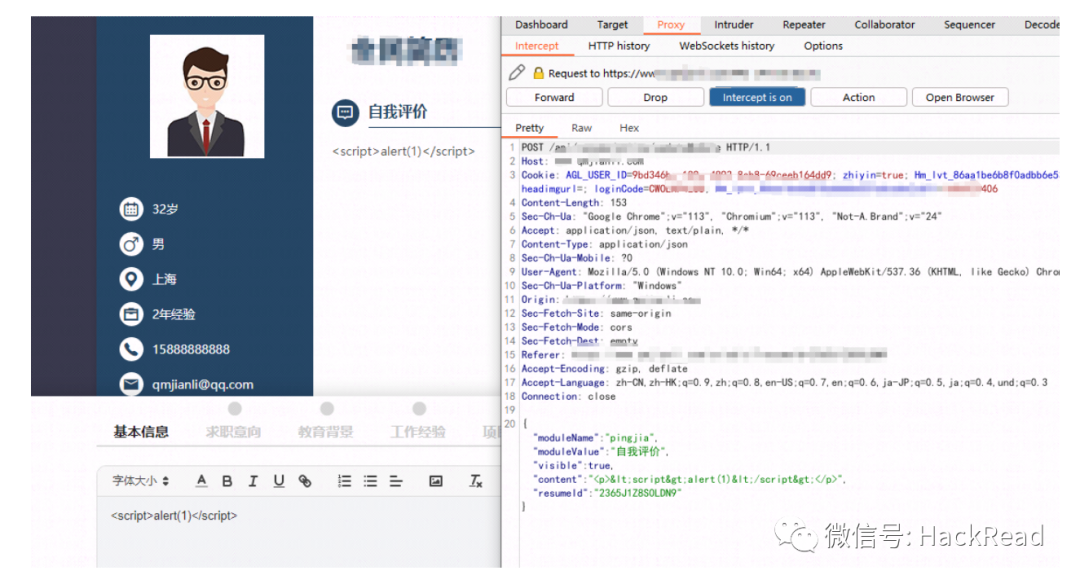Image resolution: width=1080 pixels, height=584 pixels.
Task: Click the Connection: close header line
Action: pyautogui.click(x=568, y=397)
